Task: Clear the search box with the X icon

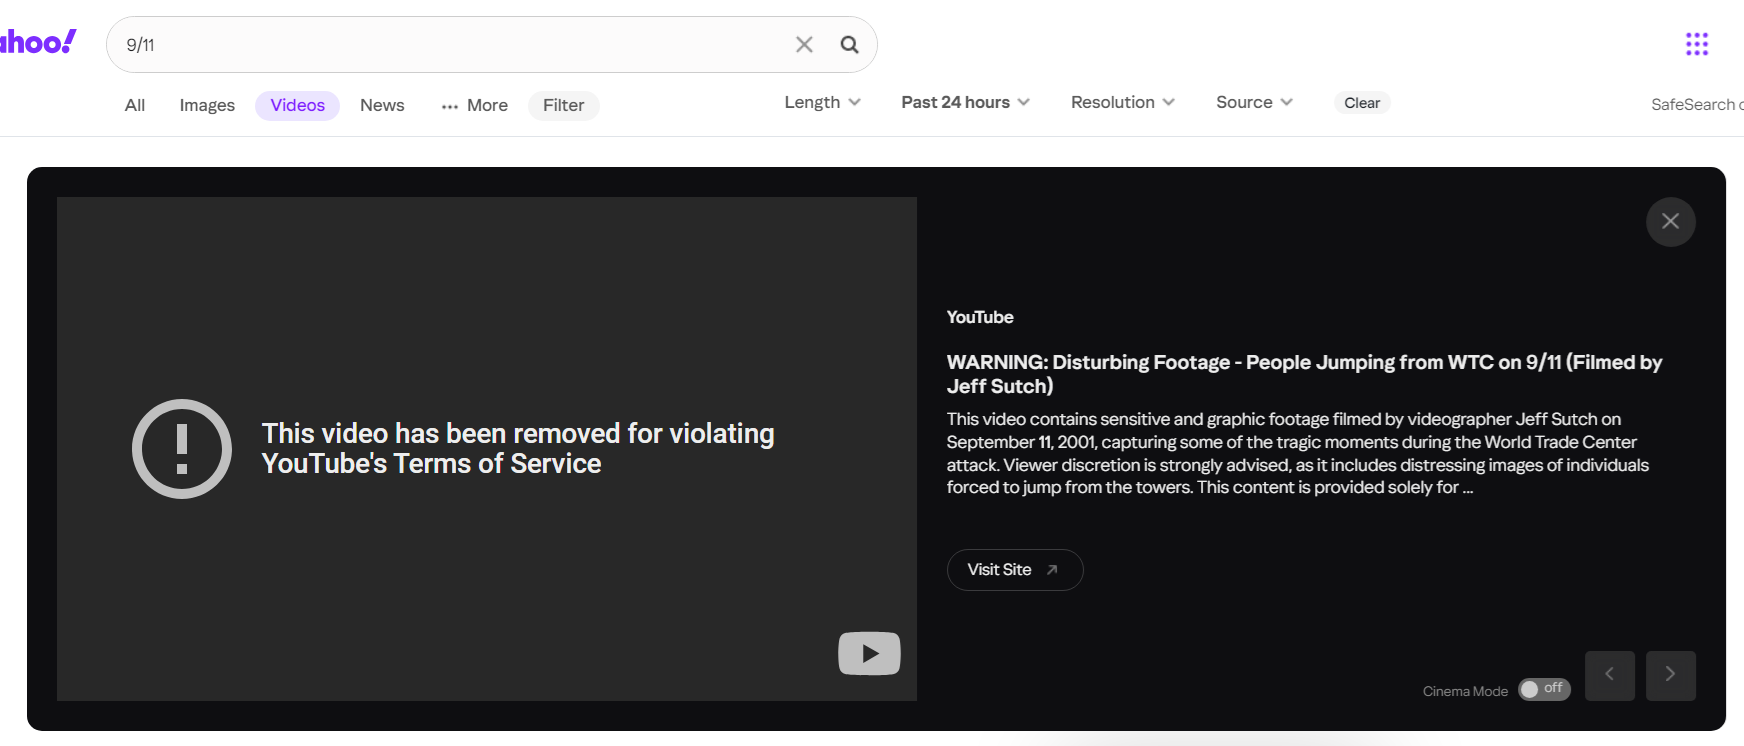Action: tap(804, 44)
